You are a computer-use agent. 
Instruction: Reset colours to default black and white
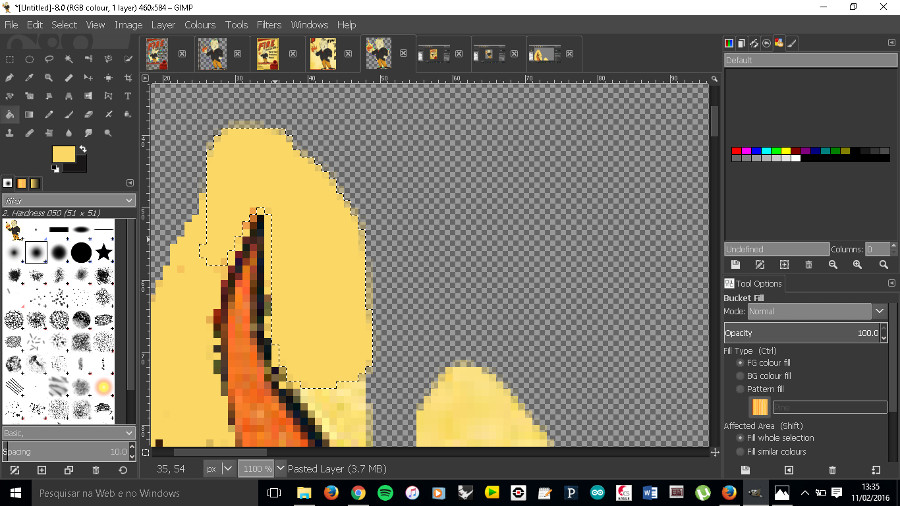tap(55, 169)
